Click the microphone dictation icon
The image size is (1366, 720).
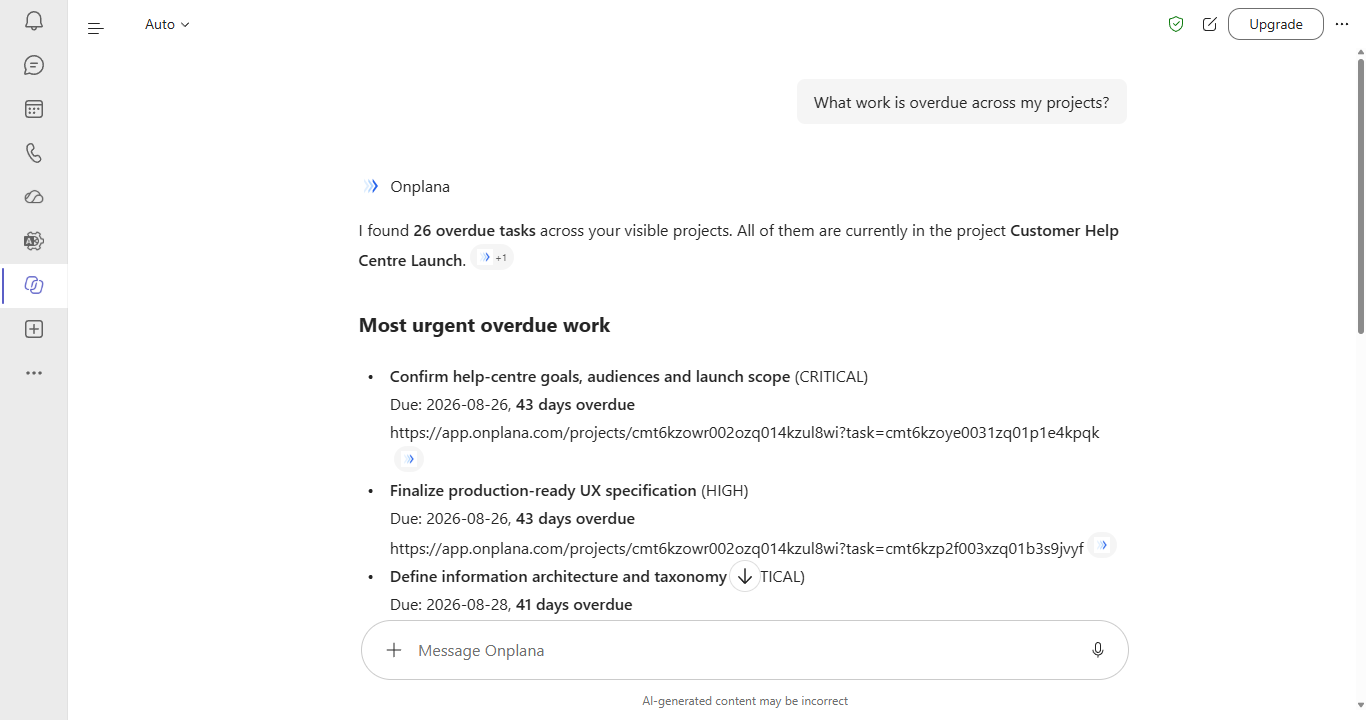[x=1098, y=650]
